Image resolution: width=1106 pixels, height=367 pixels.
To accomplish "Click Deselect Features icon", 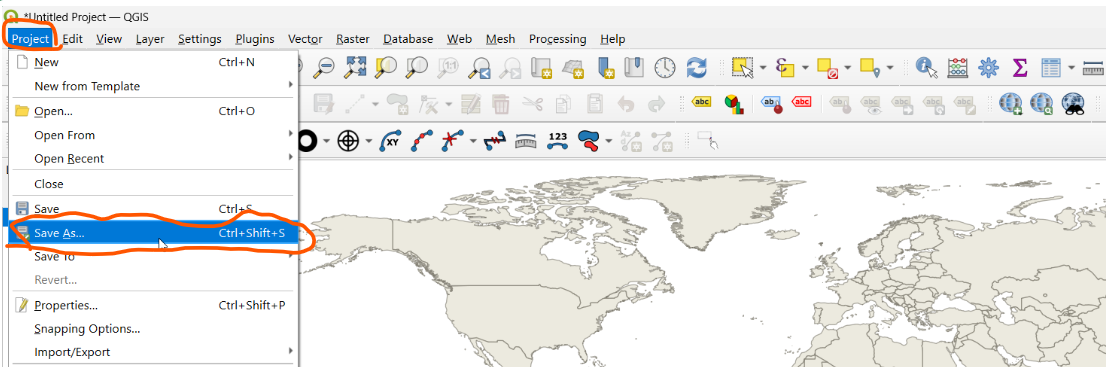I will pyautogui.click(x=827, y=68).
